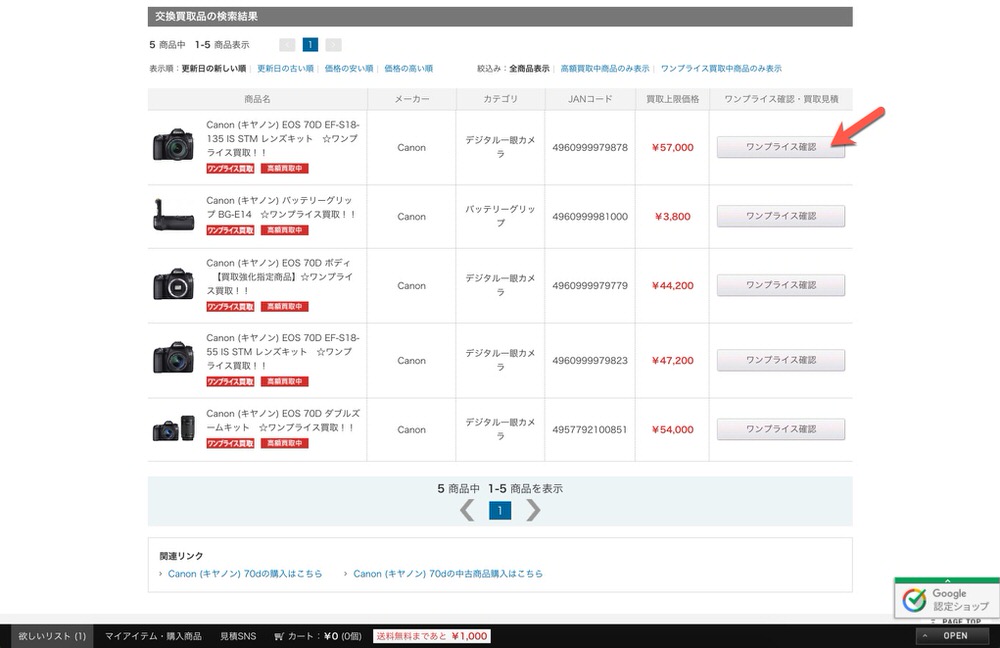Click price ¥44,200
The width and height of the screenshot is (1000, 648).
672,285
